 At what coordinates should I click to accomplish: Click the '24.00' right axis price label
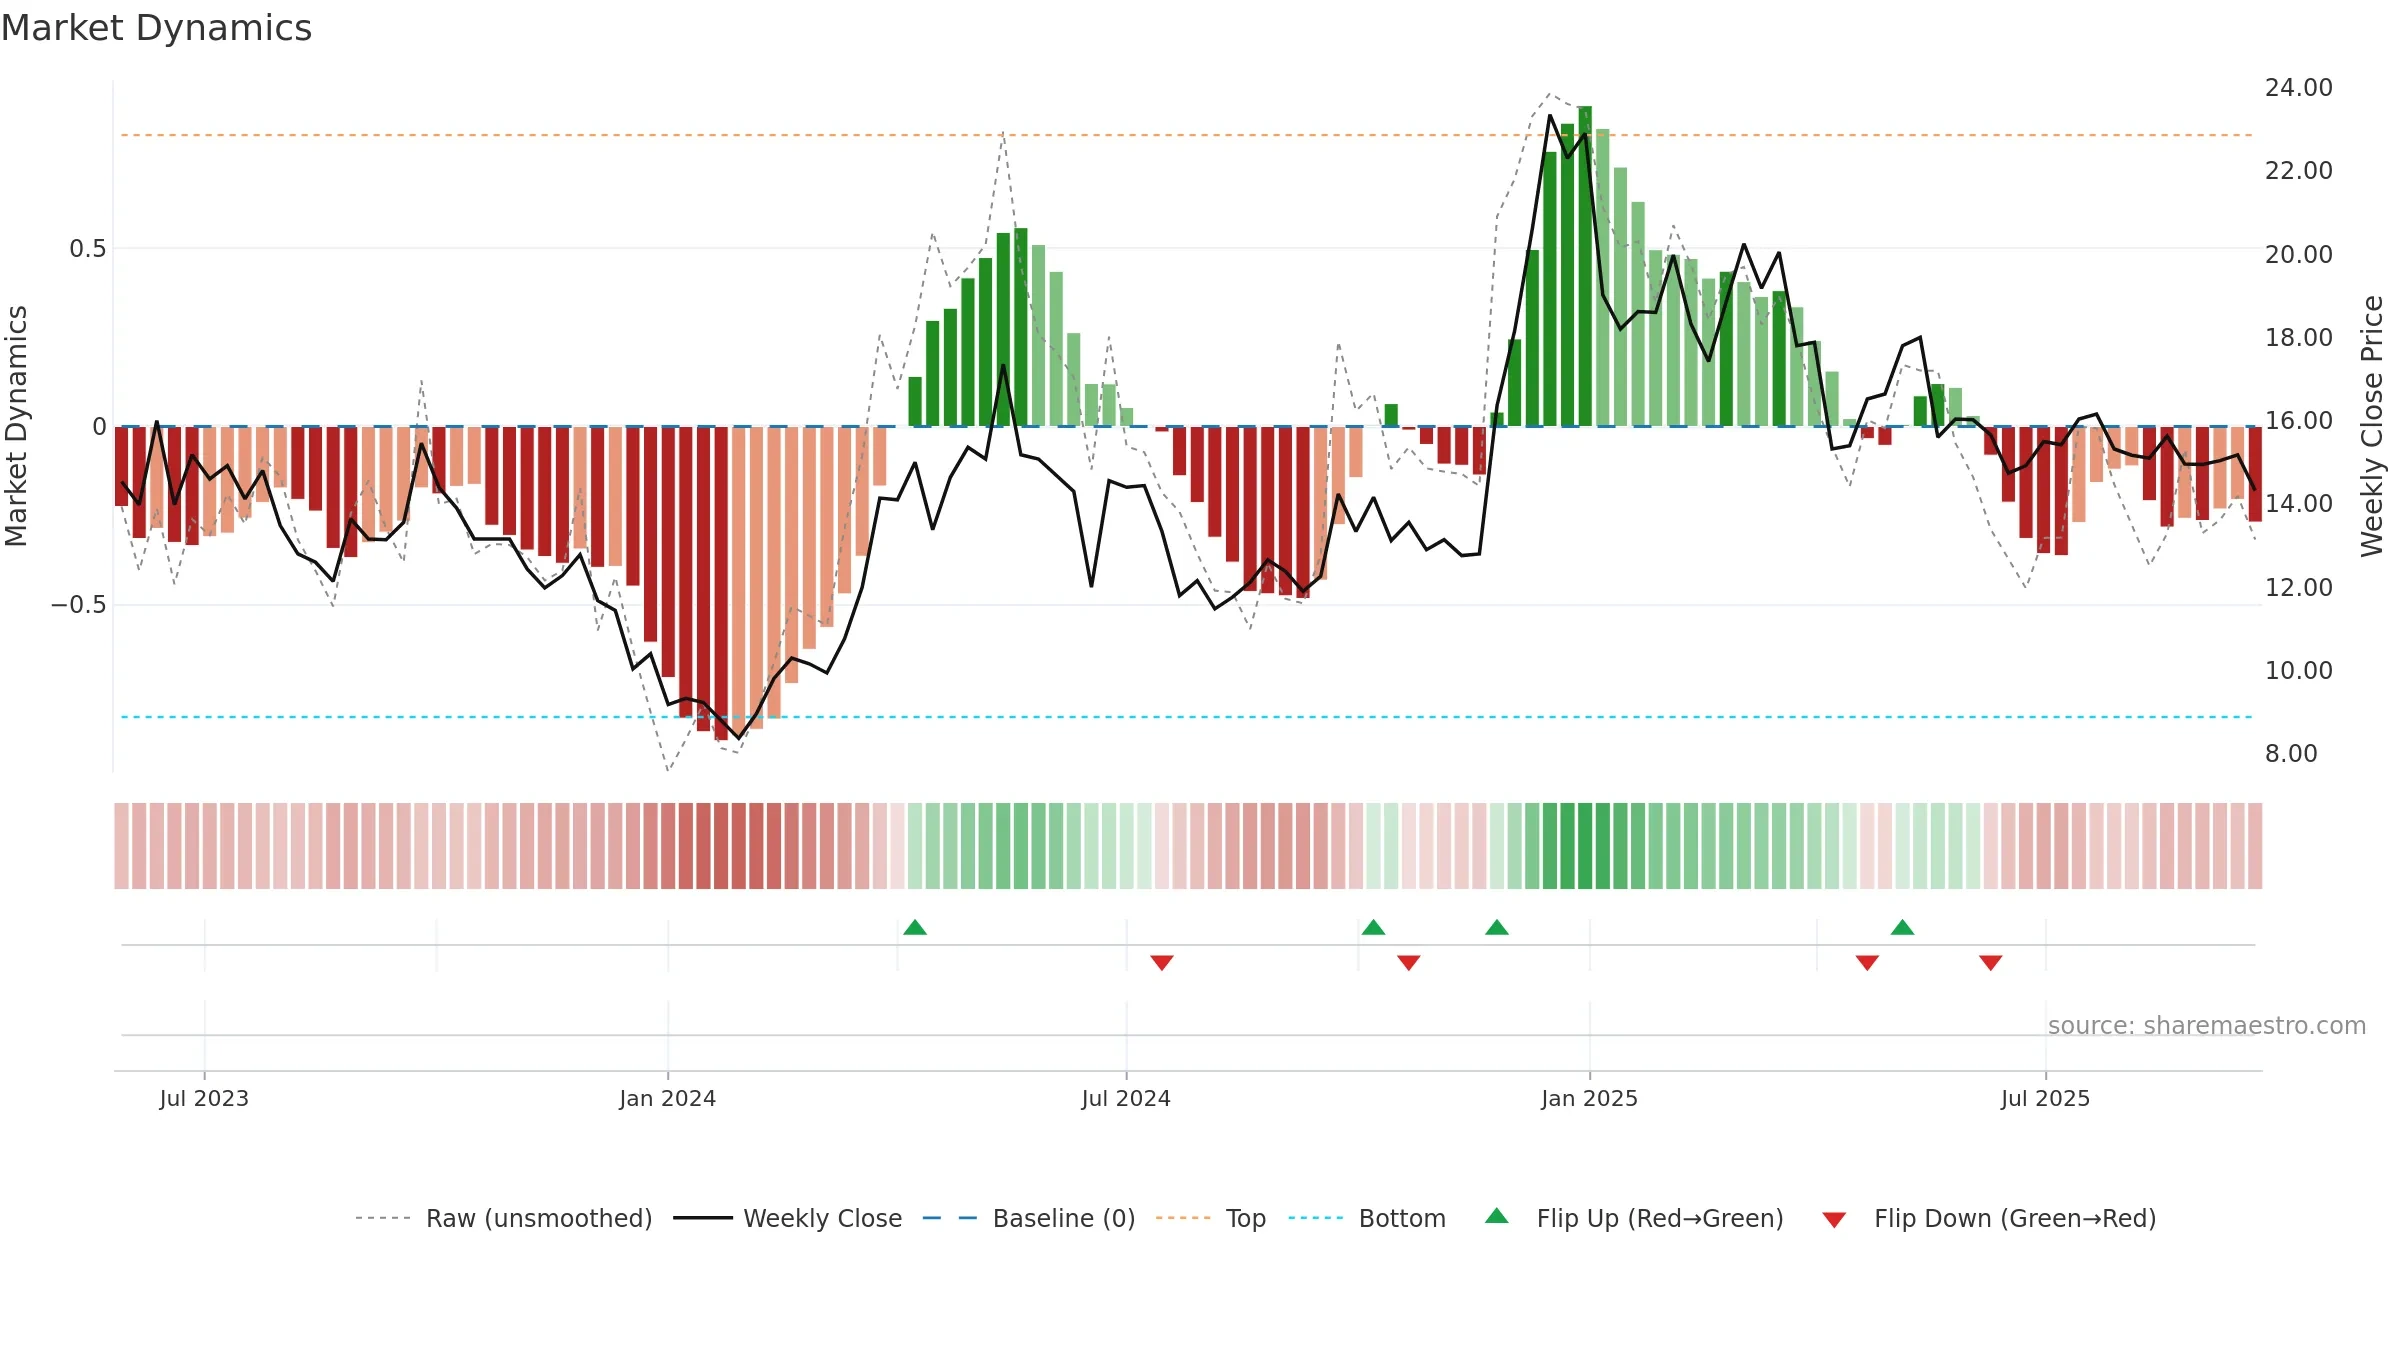[x=2299, y=88]
